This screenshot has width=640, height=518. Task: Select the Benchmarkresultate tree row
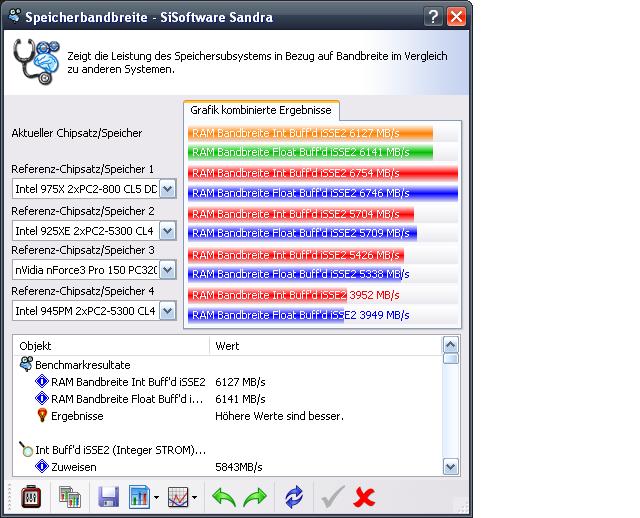click(82, 365)
